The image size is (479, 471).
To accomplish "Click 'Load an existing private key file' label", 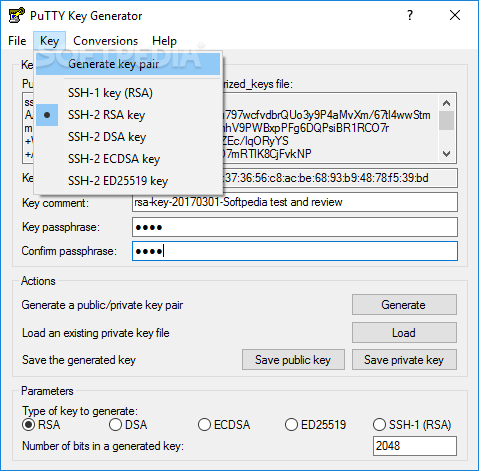I will pos(96,333).
